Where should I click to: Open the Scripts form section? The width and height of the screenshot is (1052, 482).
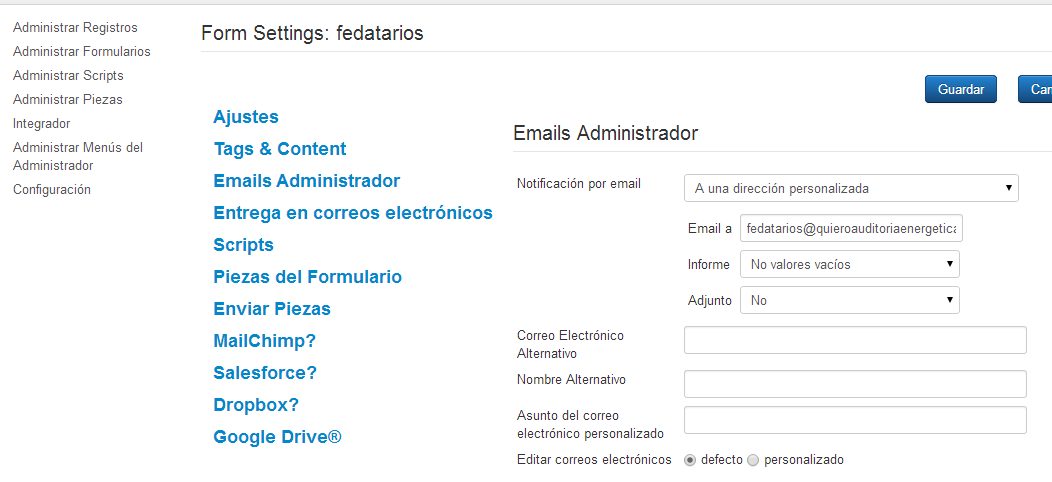pyautogui.click(x=244, y=245)
